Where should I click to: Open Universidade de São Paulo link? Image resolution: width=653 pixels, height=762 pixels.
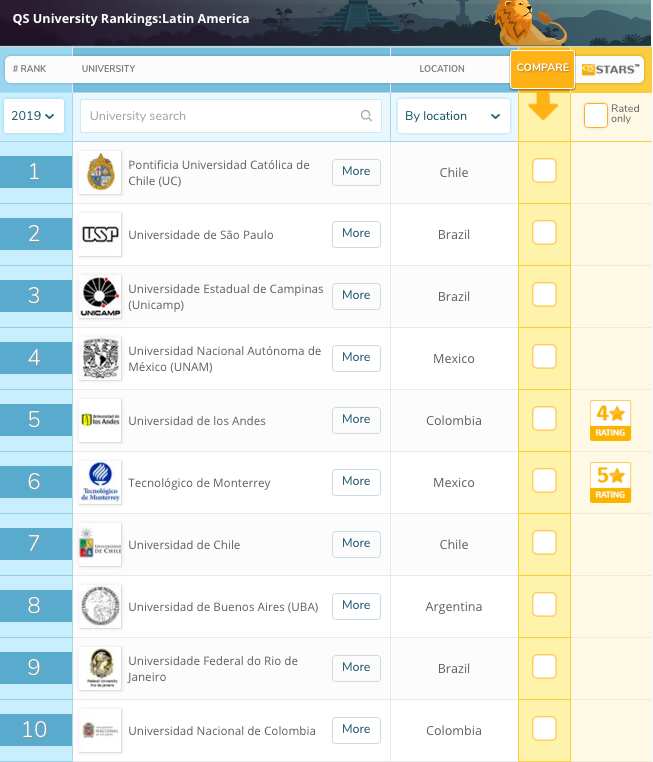click(x=201, y=235)
